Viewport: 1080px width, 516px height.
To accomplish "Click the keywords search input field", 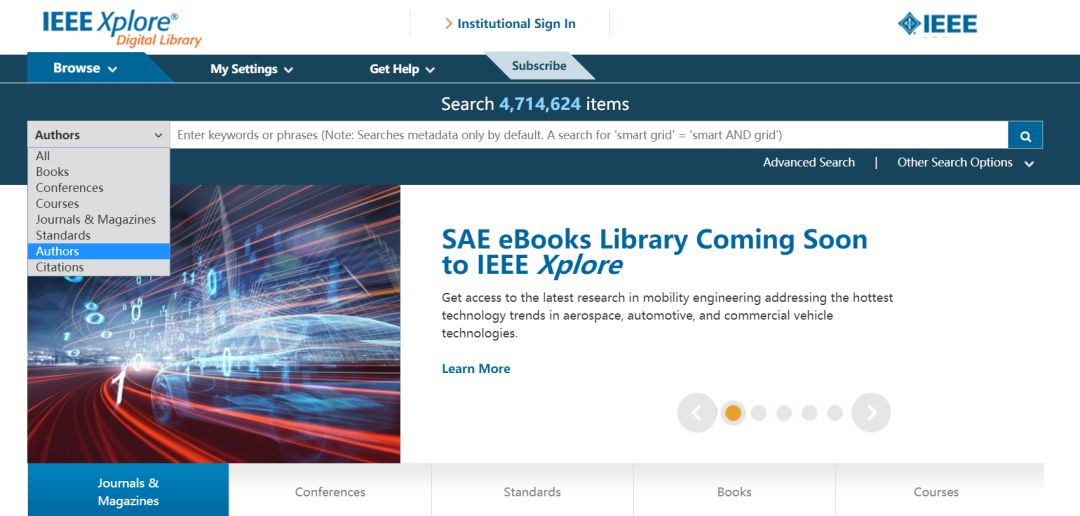I will click(589, 135).
